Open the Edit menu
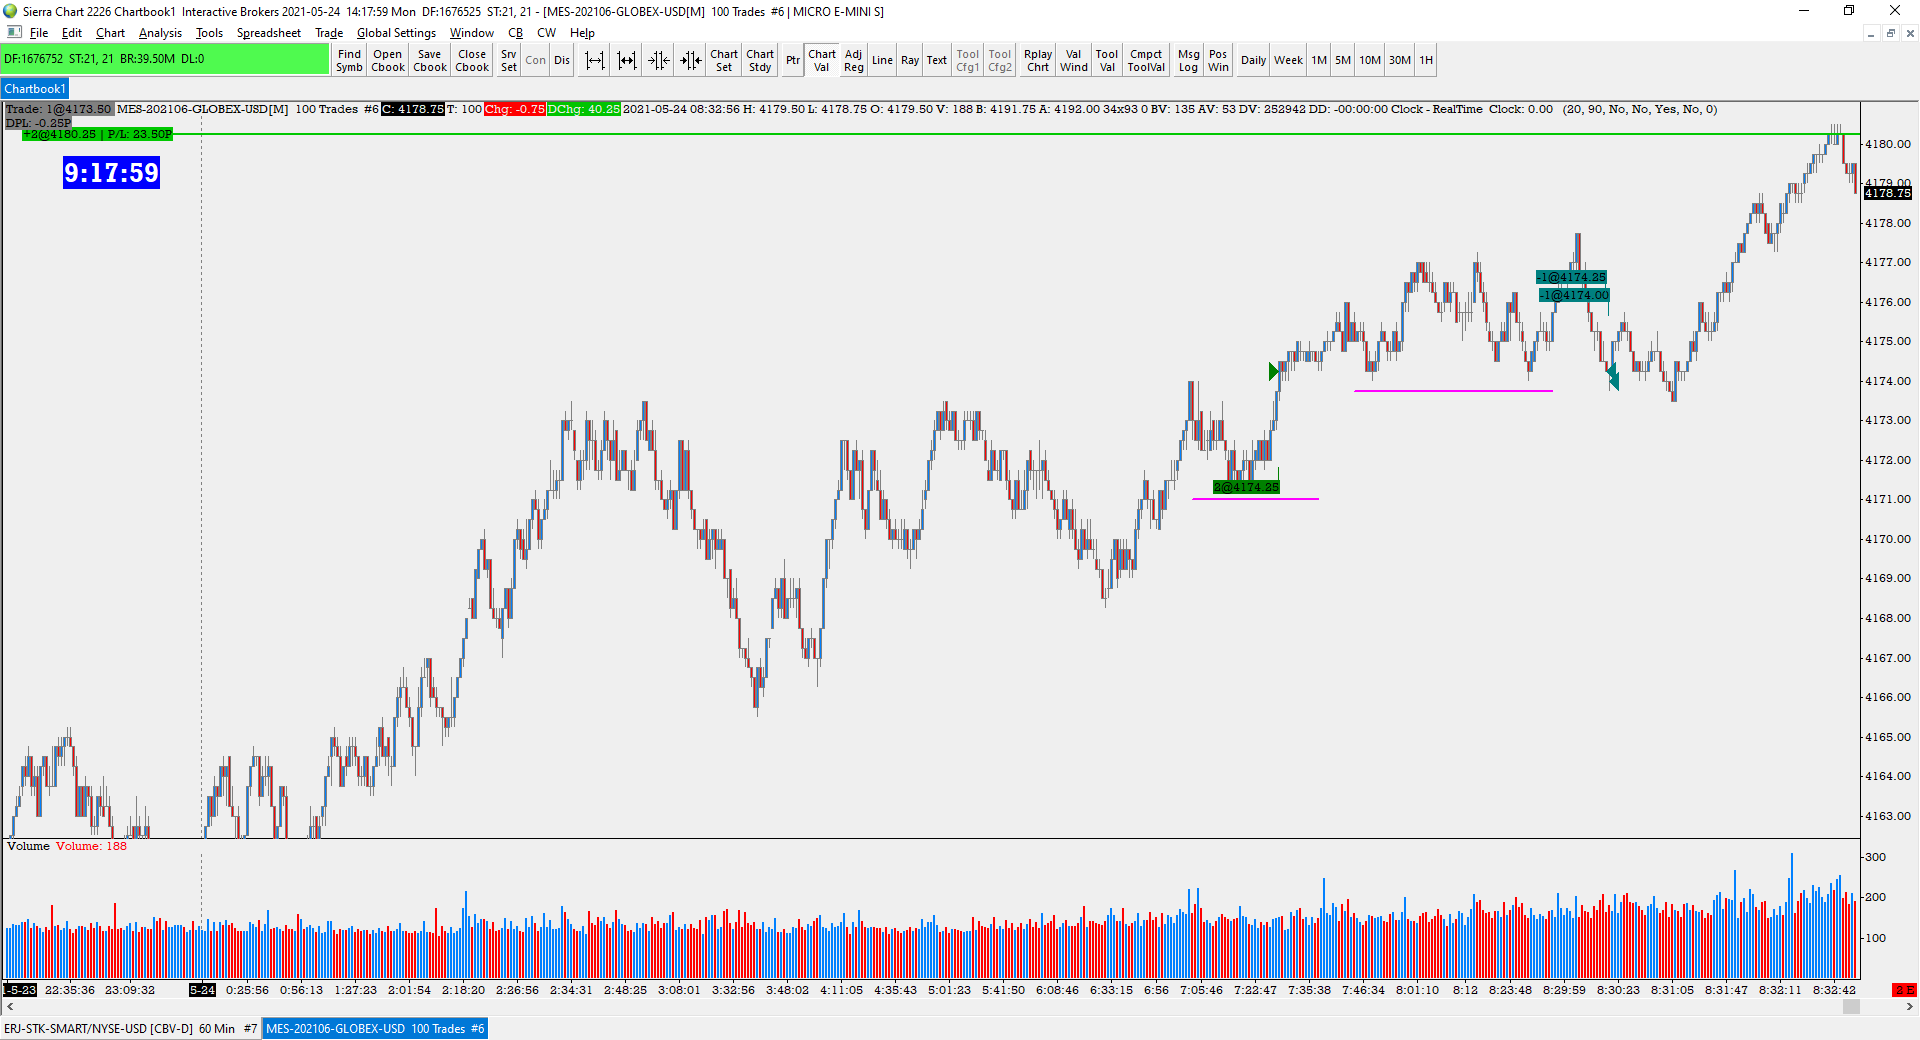1920x1040 pixels. (x=72, y=33)
